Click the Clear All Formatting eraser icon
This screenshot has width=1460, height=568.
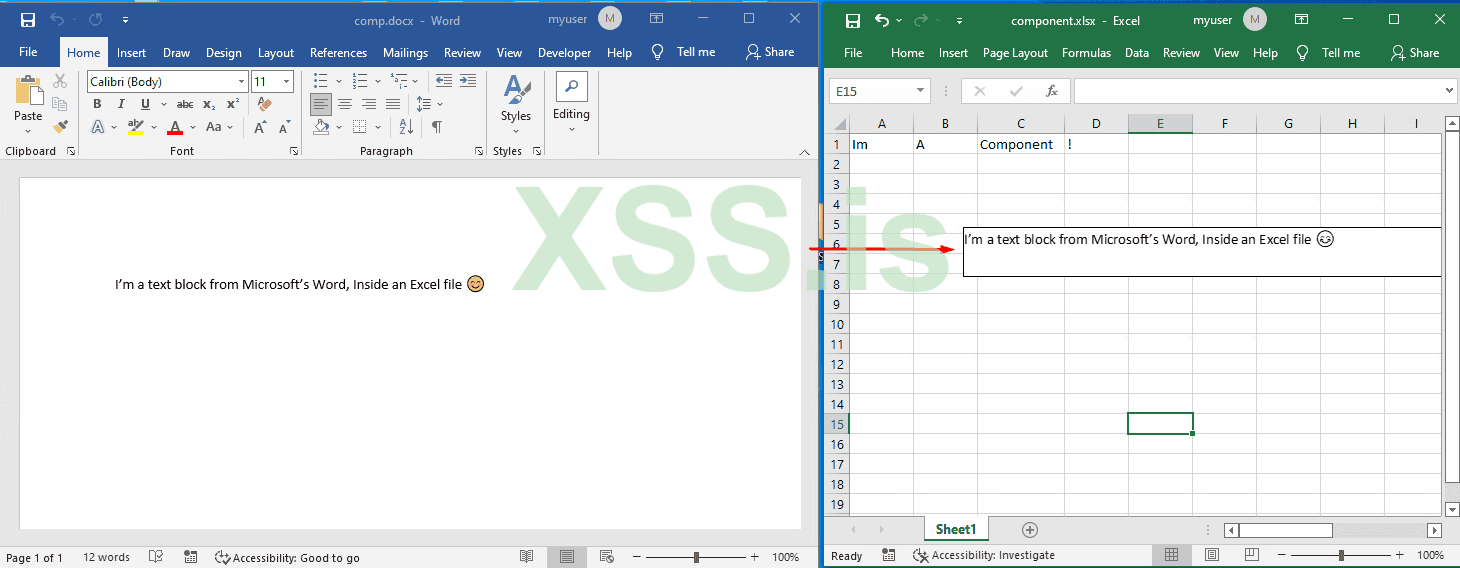264,104
